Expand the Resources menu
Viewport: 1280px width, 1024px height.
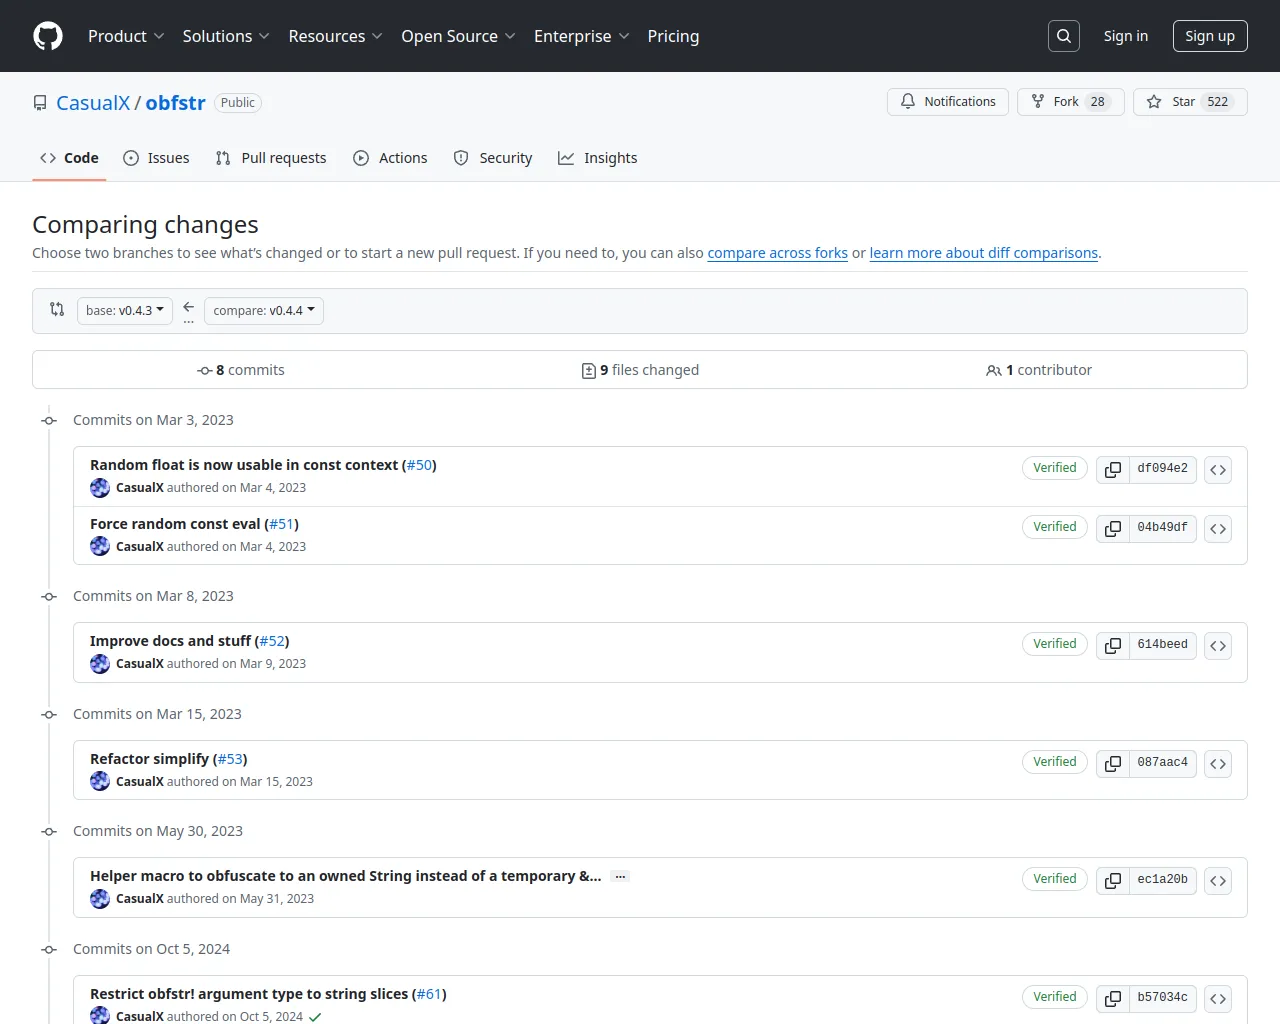pos(335,36)
